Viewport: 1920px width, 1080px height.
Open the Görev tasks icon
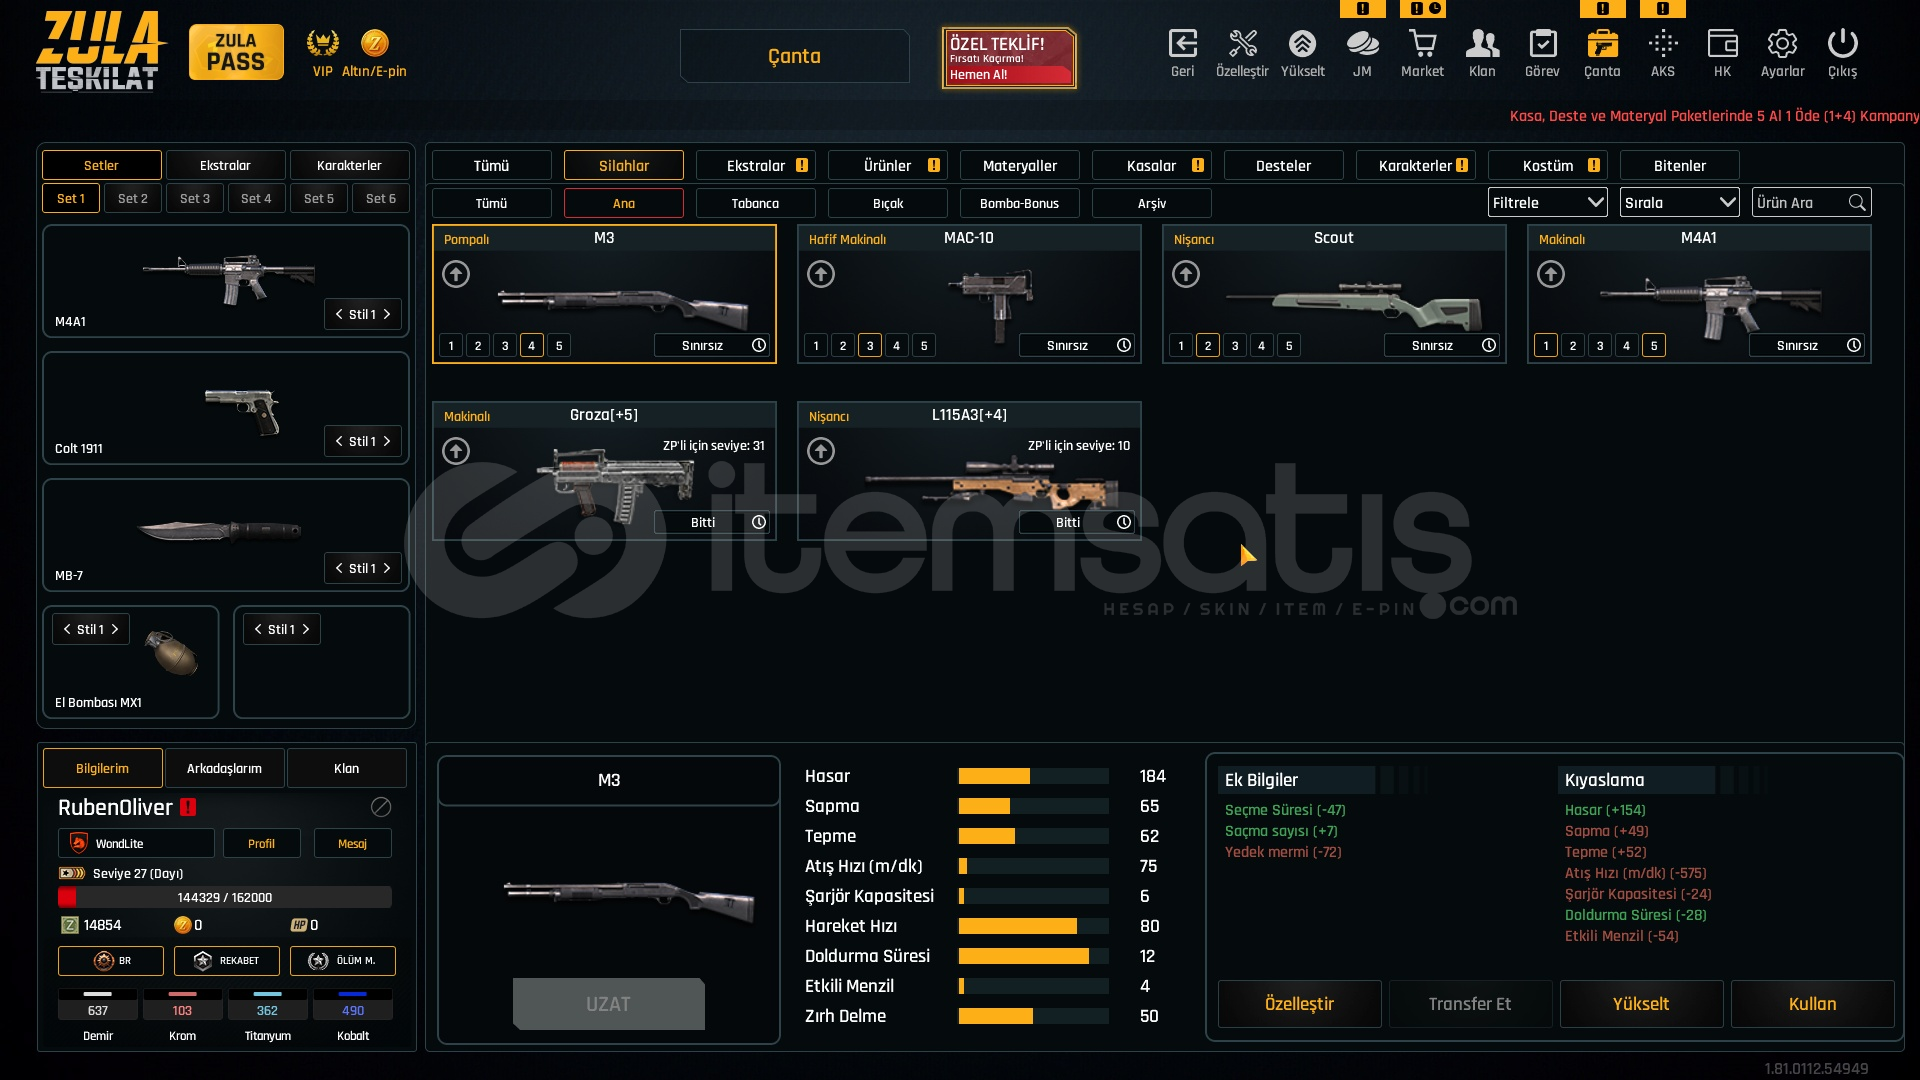1542,45
